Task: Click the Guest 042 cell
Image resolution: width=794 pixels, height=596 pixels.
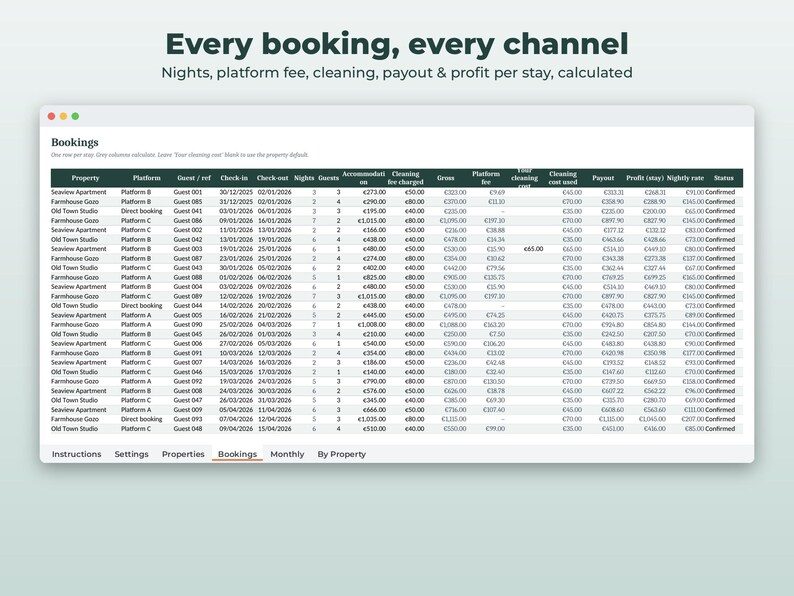Action: (188, 240)
